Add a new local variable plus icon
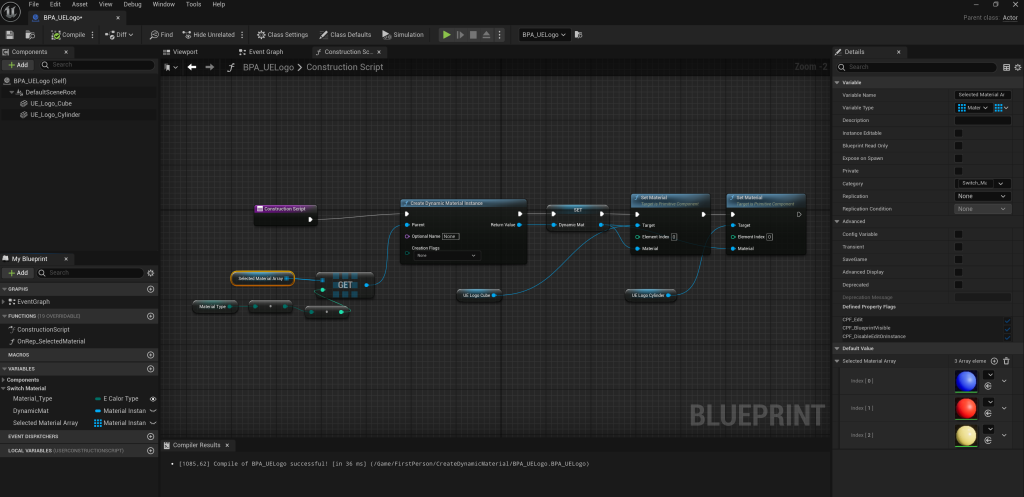Image resolution: width=1024 pixels, height=497 pixels. (x=150, y=450)
